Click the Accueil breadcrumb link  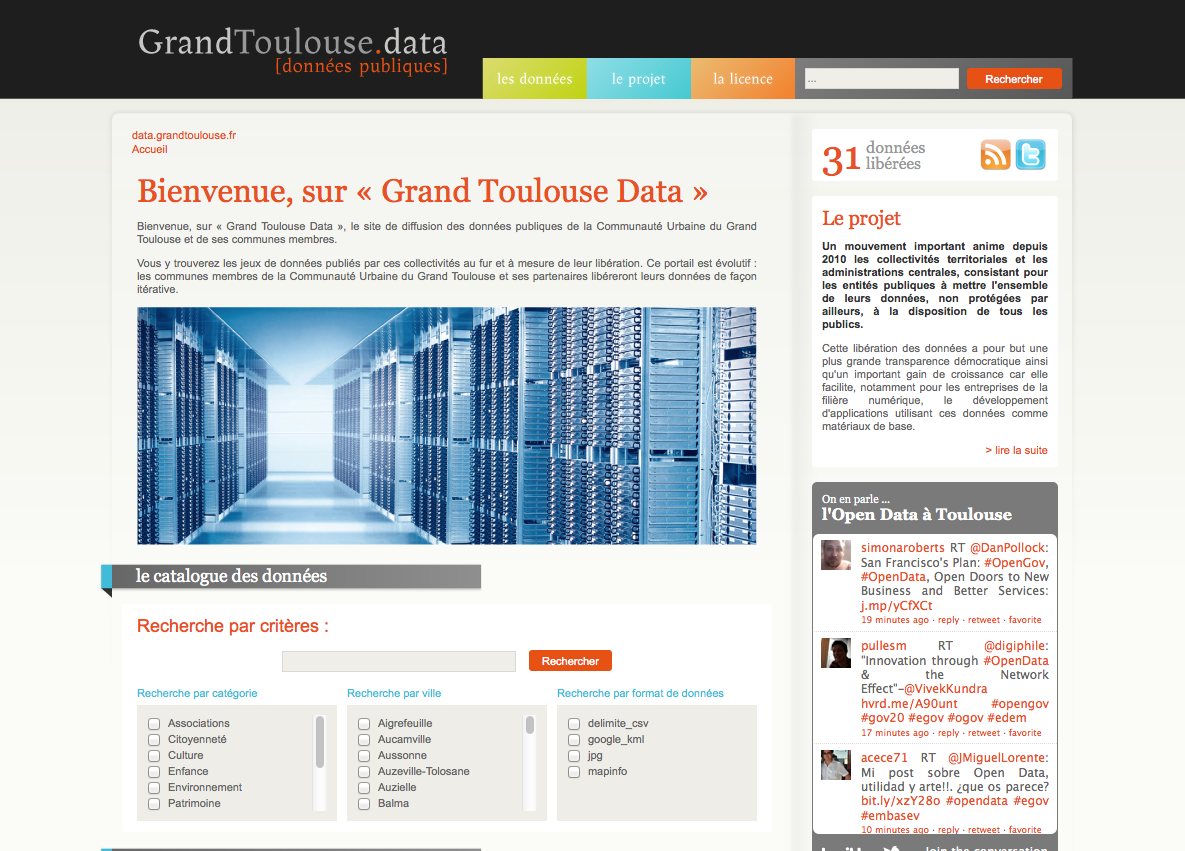coord(150,149)
